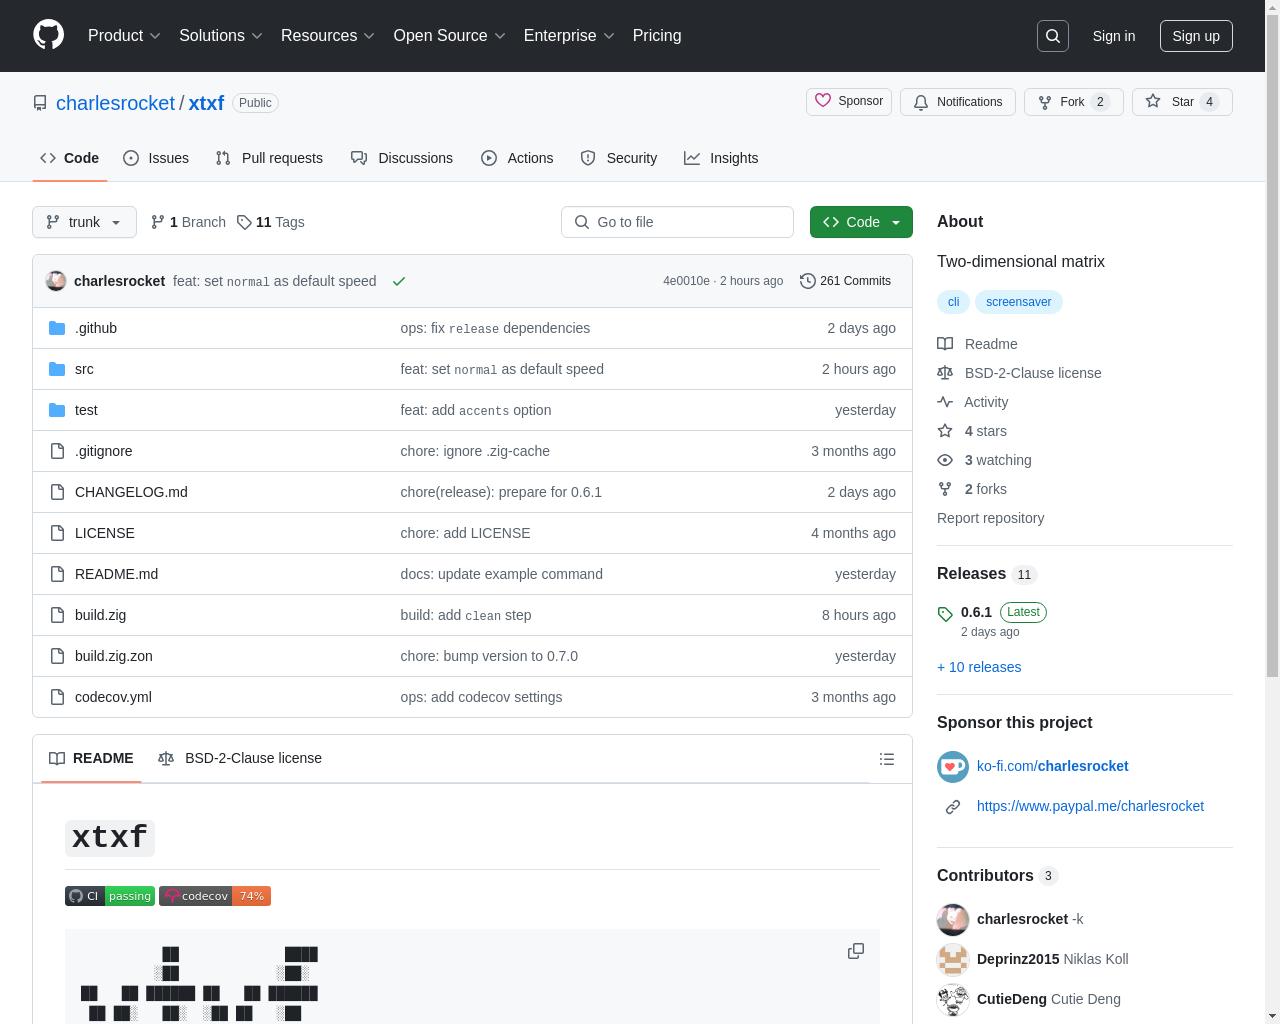Expand the Solutions menu
The image size is (1280, 1024).
[x=221, y=35]
